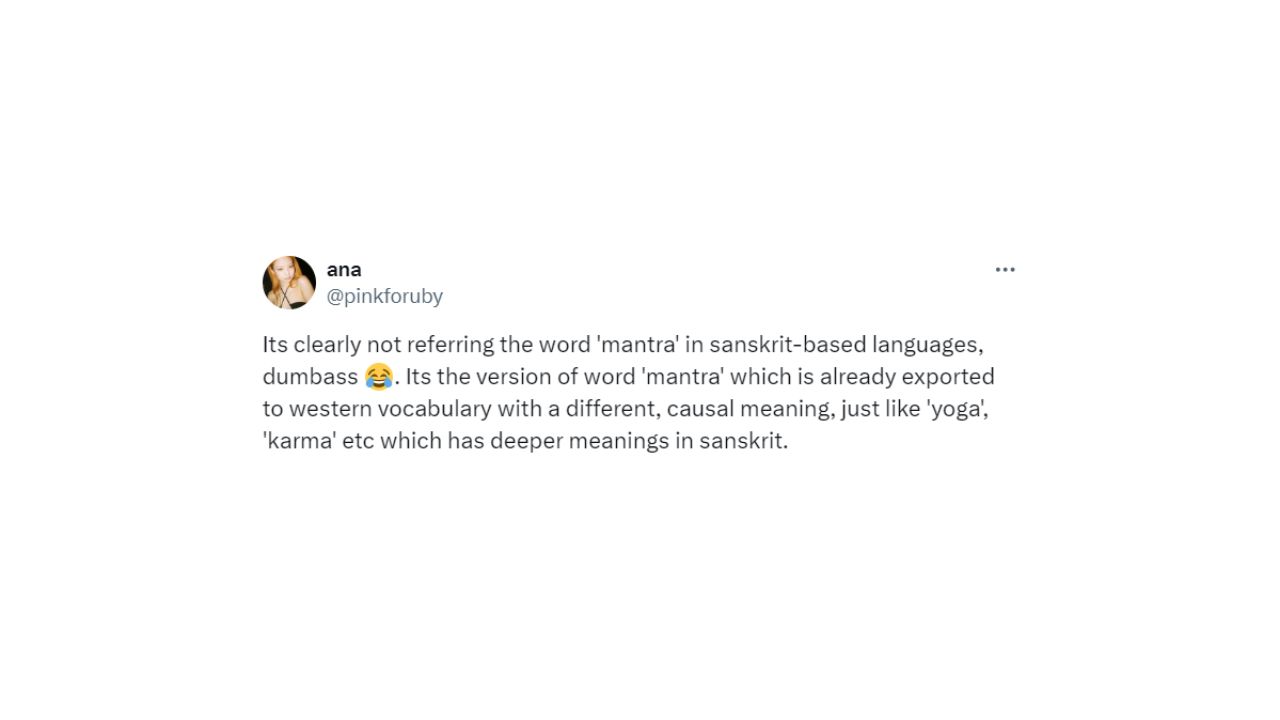Open ana's profile via the display name
This screenshot has height=720, width=1280.
tap(345, 269)
